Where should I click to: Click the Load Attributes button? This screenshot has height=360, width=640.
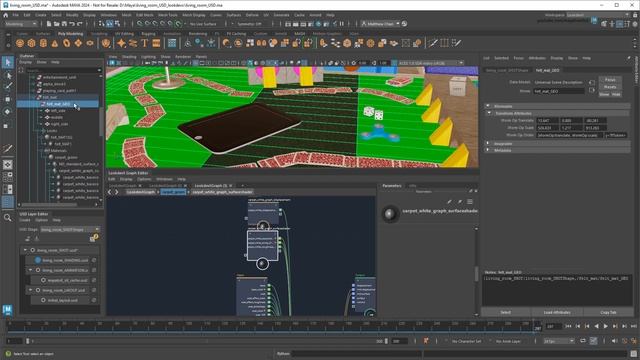click(x=557, y=312)
